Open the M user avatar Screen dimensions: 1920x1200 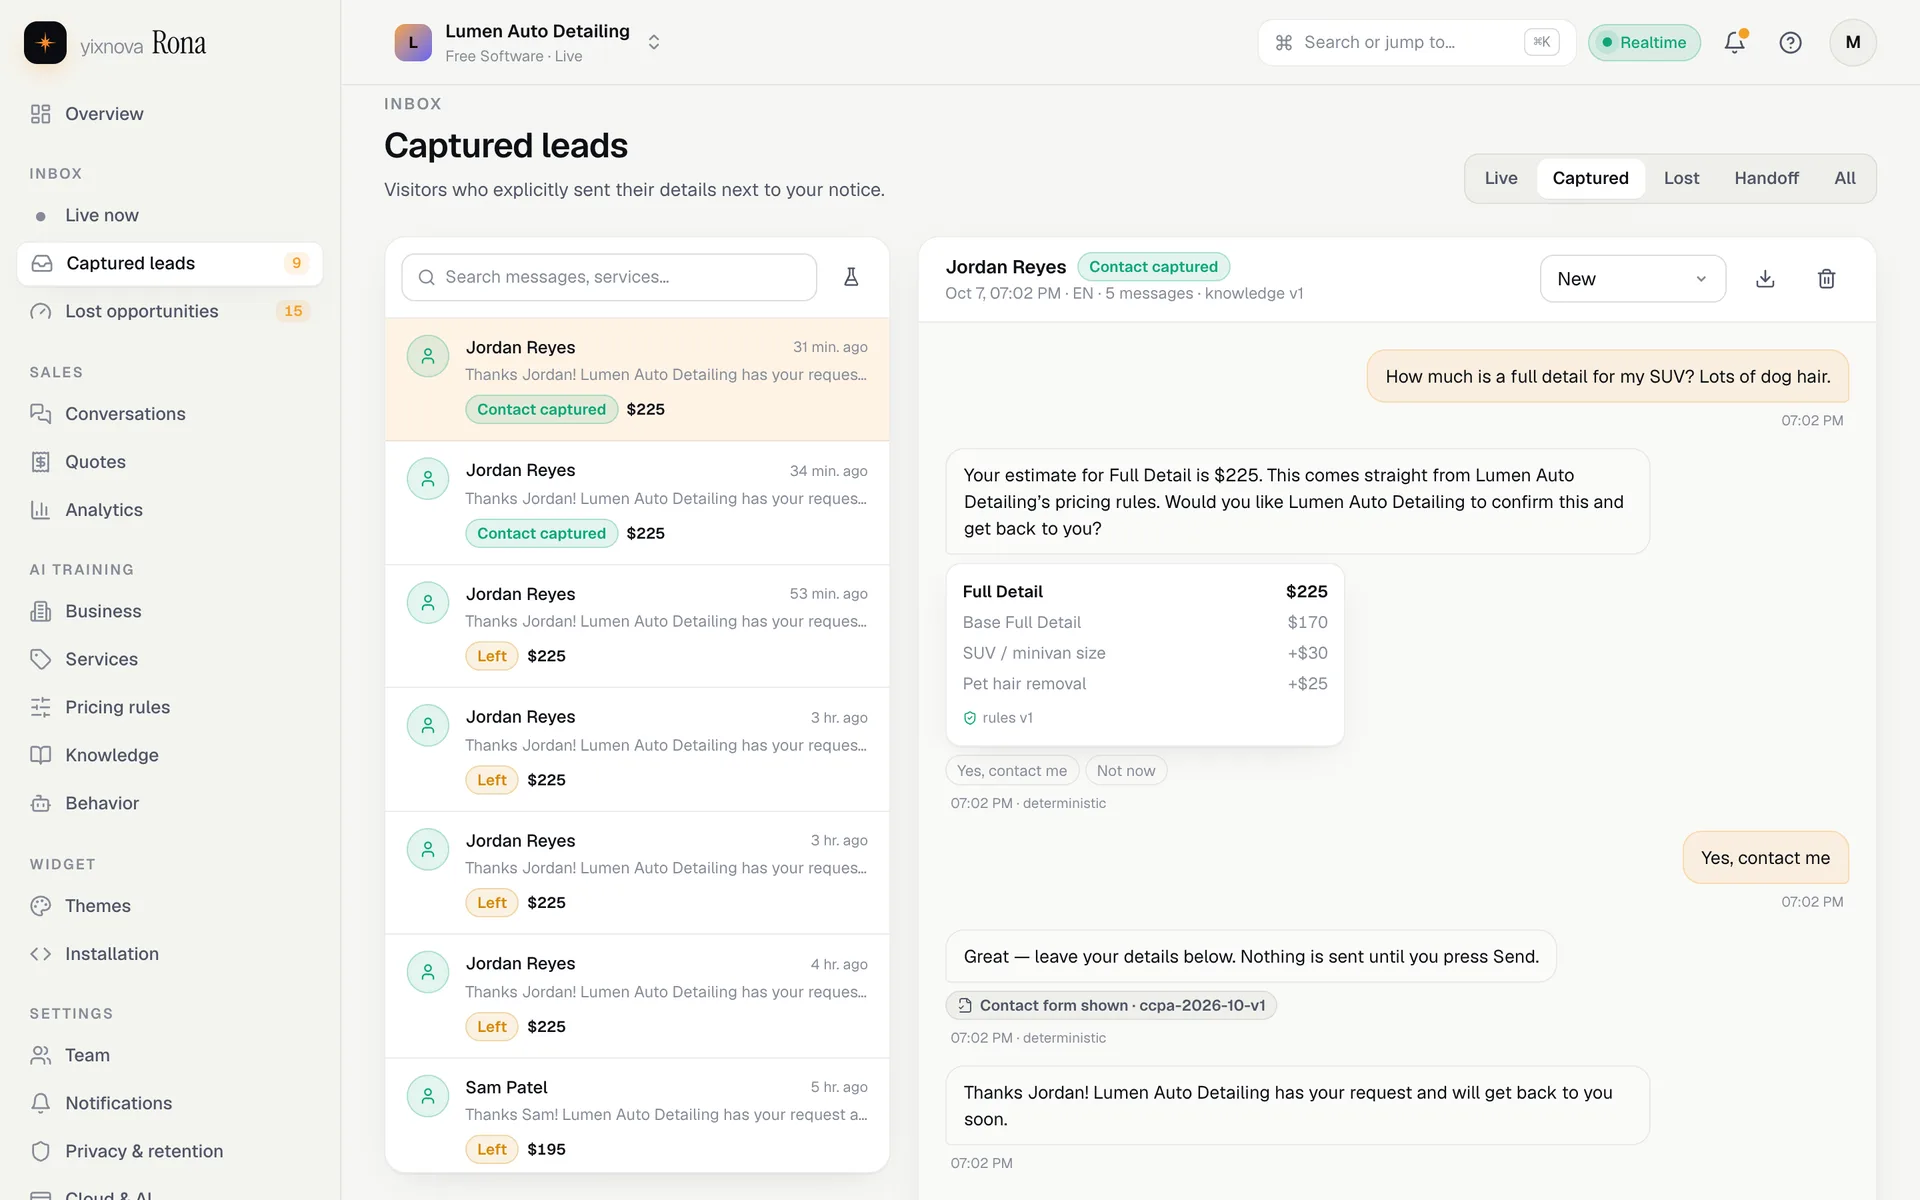1852,42
